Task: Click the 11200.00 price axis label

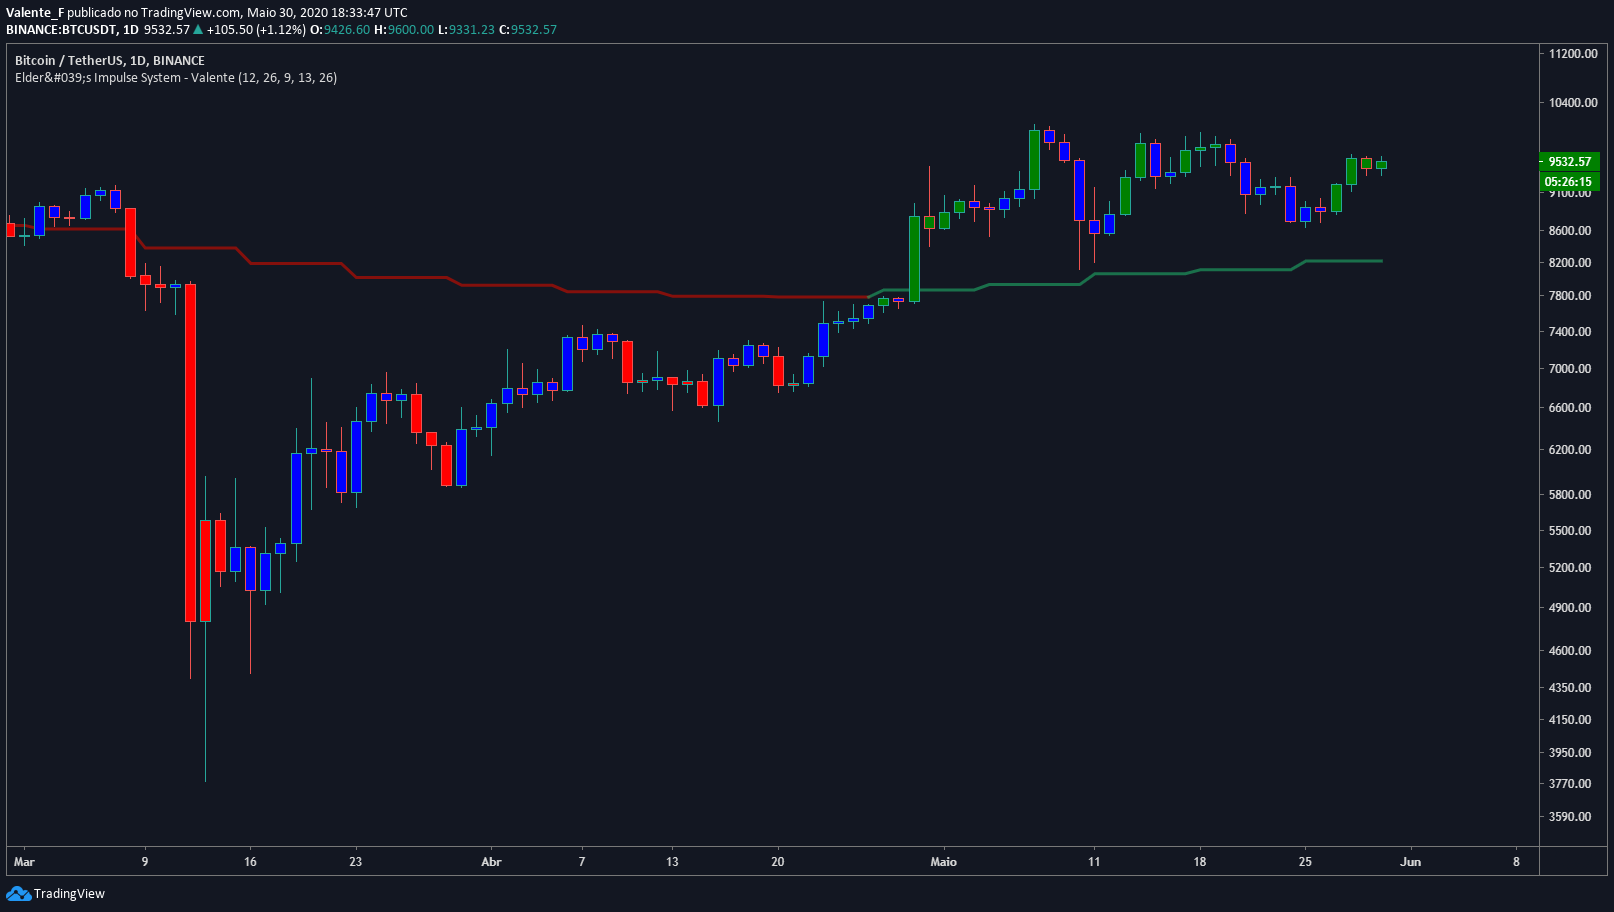Action: pos(1573,54)
